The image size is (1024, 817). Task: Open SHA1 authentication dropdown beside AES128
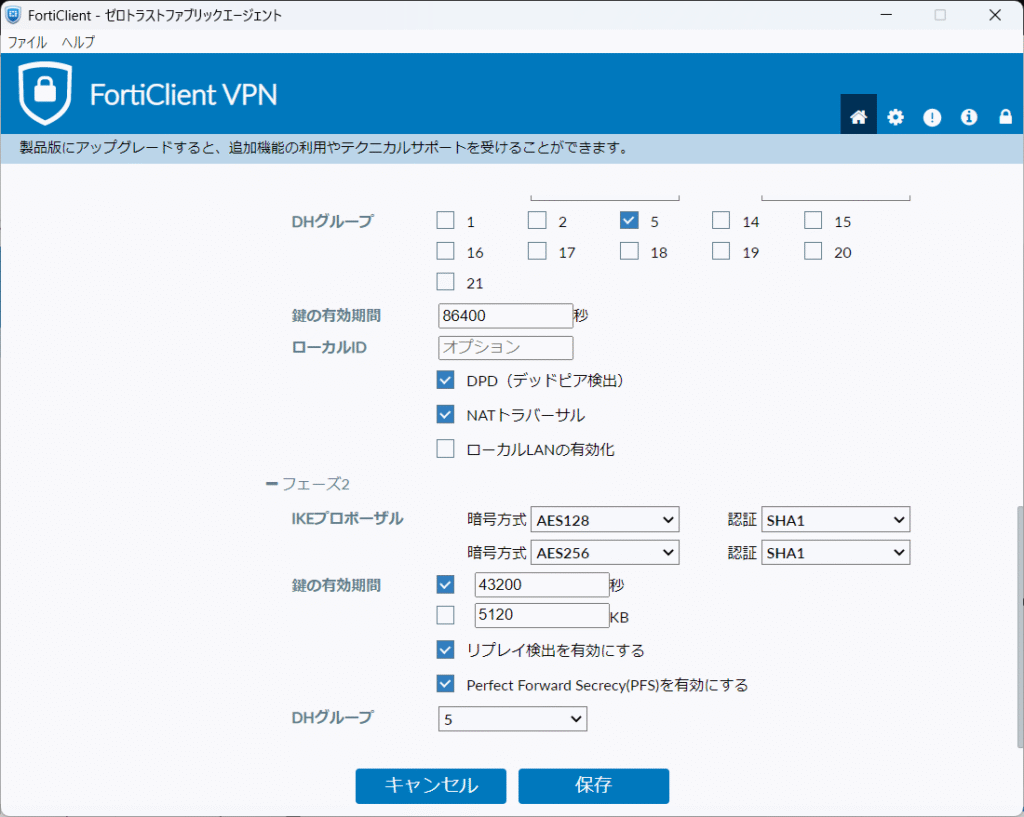(x=835, y=520)
